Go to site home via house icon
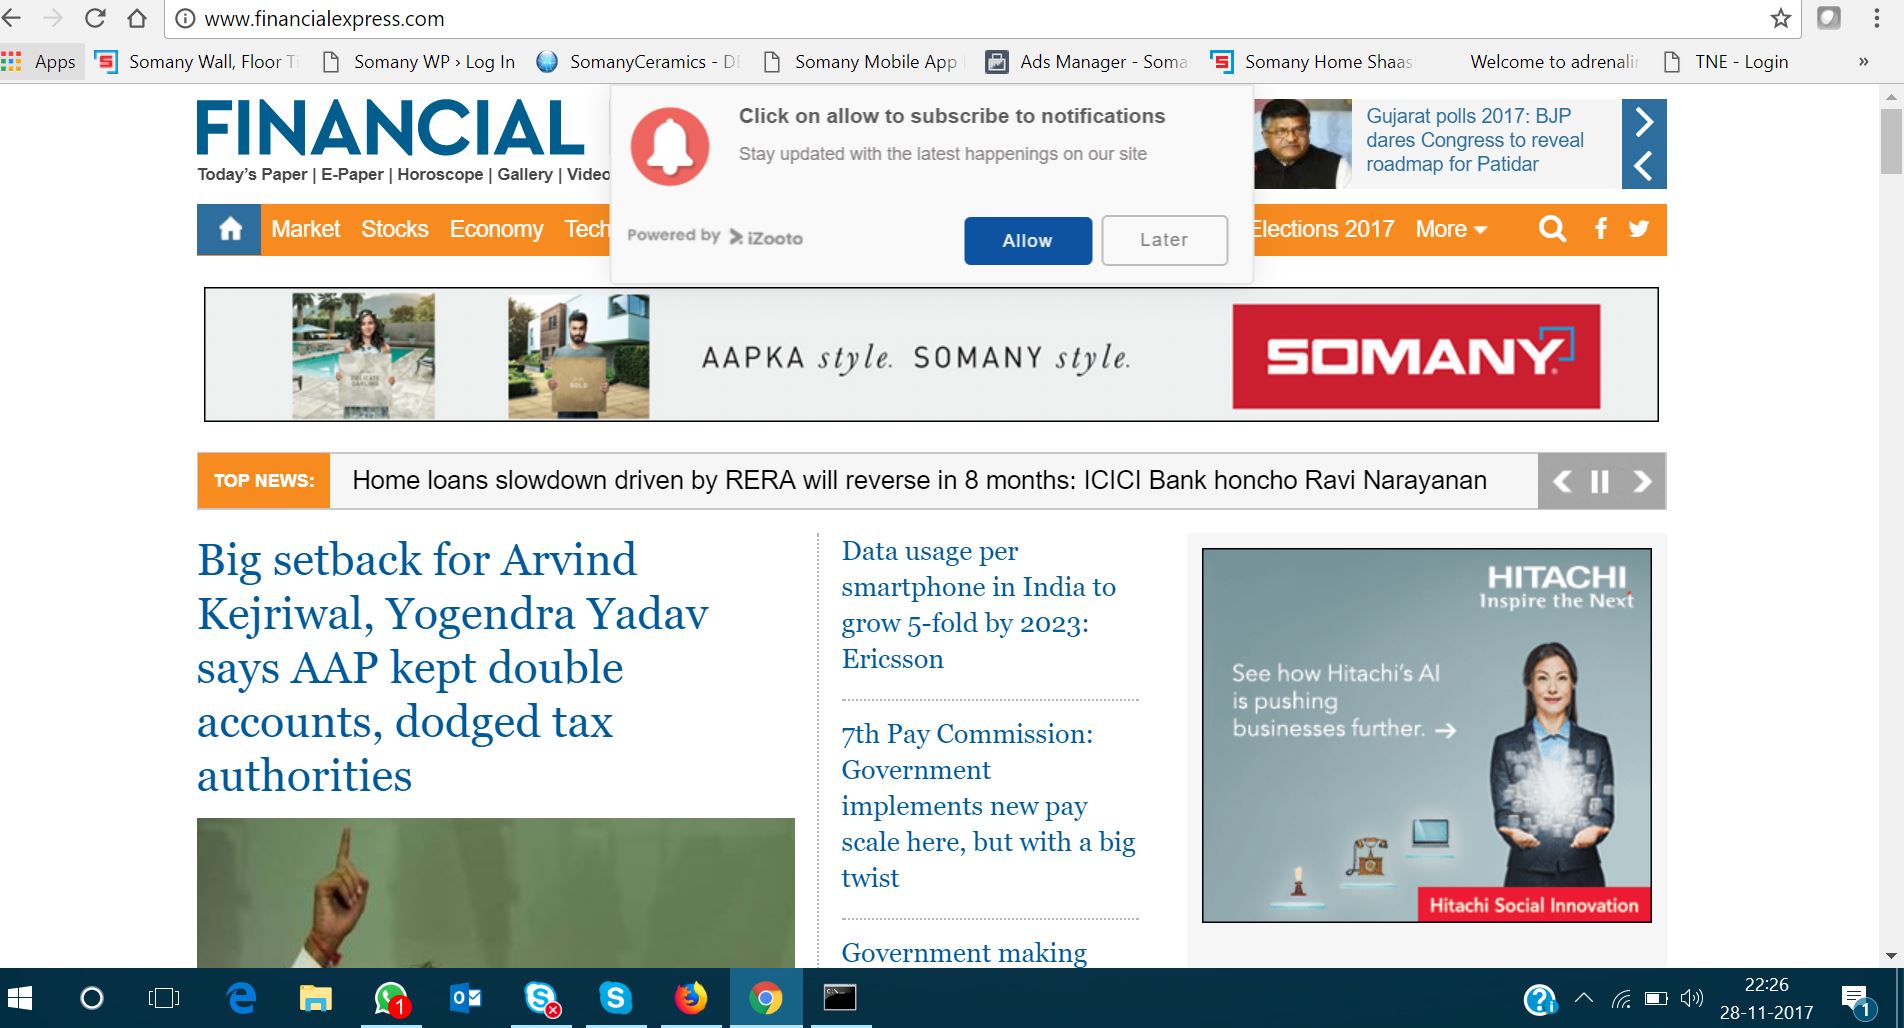Image resolution: width=1904 pixels, height=1028 pixels. point(230,229)
